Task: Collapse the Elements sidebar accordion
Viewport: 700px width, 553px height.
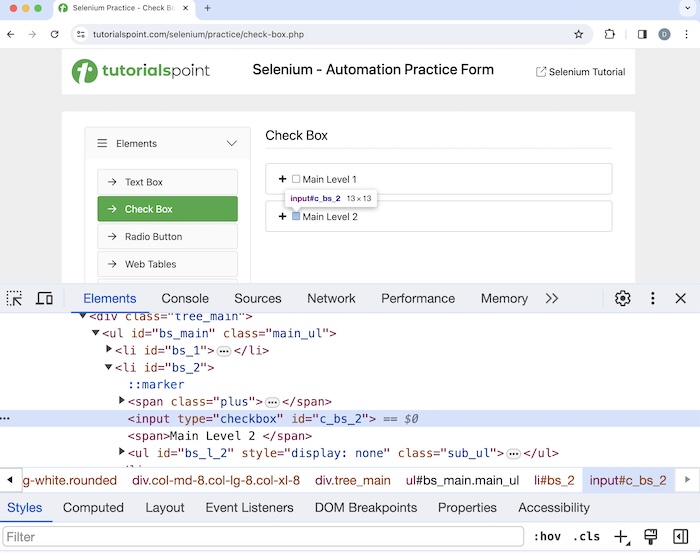Action: (231, 144)
